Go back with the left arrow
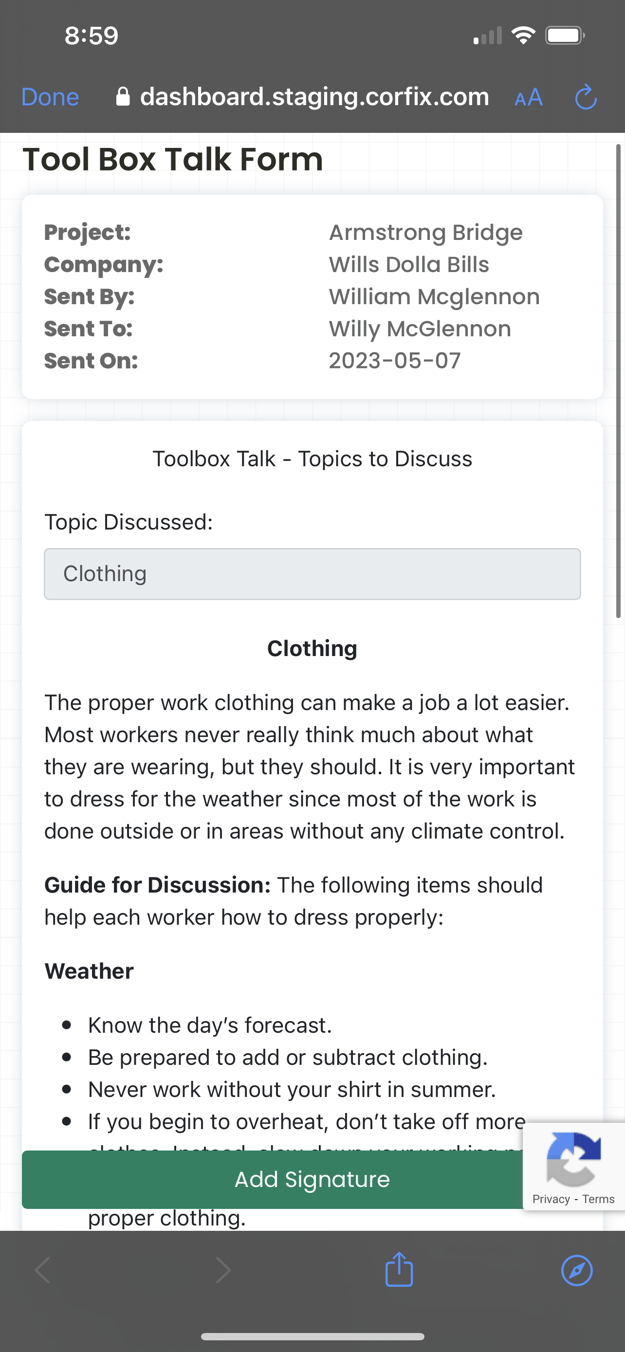Viewport: 625px width, 1352px height. [x=42, y=1270]
